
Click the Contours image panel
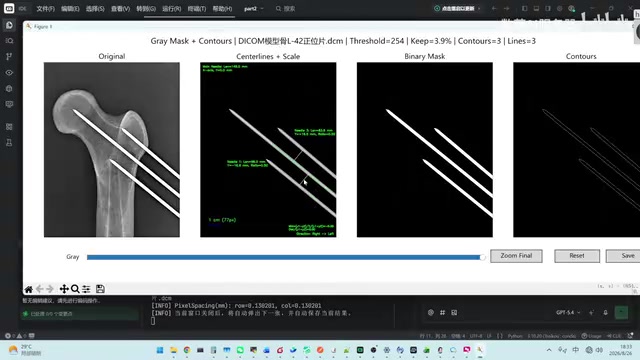[x=576, y=149]
